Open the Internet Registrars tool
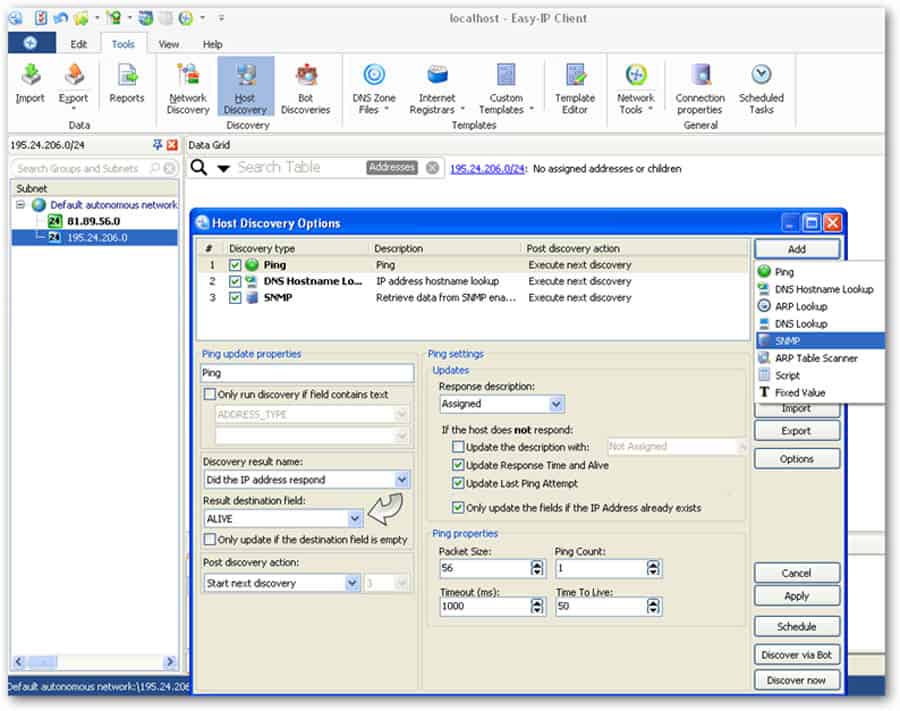Viewport: 900px width, 711px height. click(437, 88)
